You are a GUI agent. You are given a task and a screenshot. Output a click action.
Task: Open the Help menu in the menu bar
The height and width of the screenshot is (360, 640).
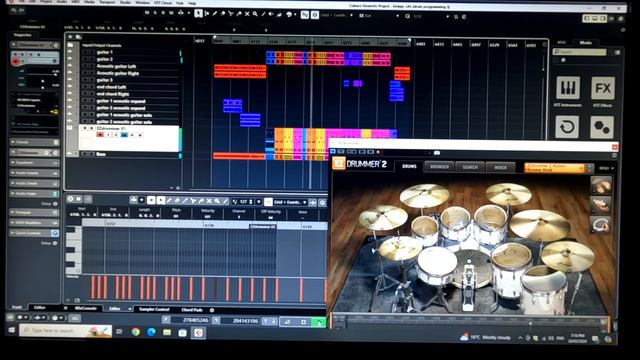192,3
